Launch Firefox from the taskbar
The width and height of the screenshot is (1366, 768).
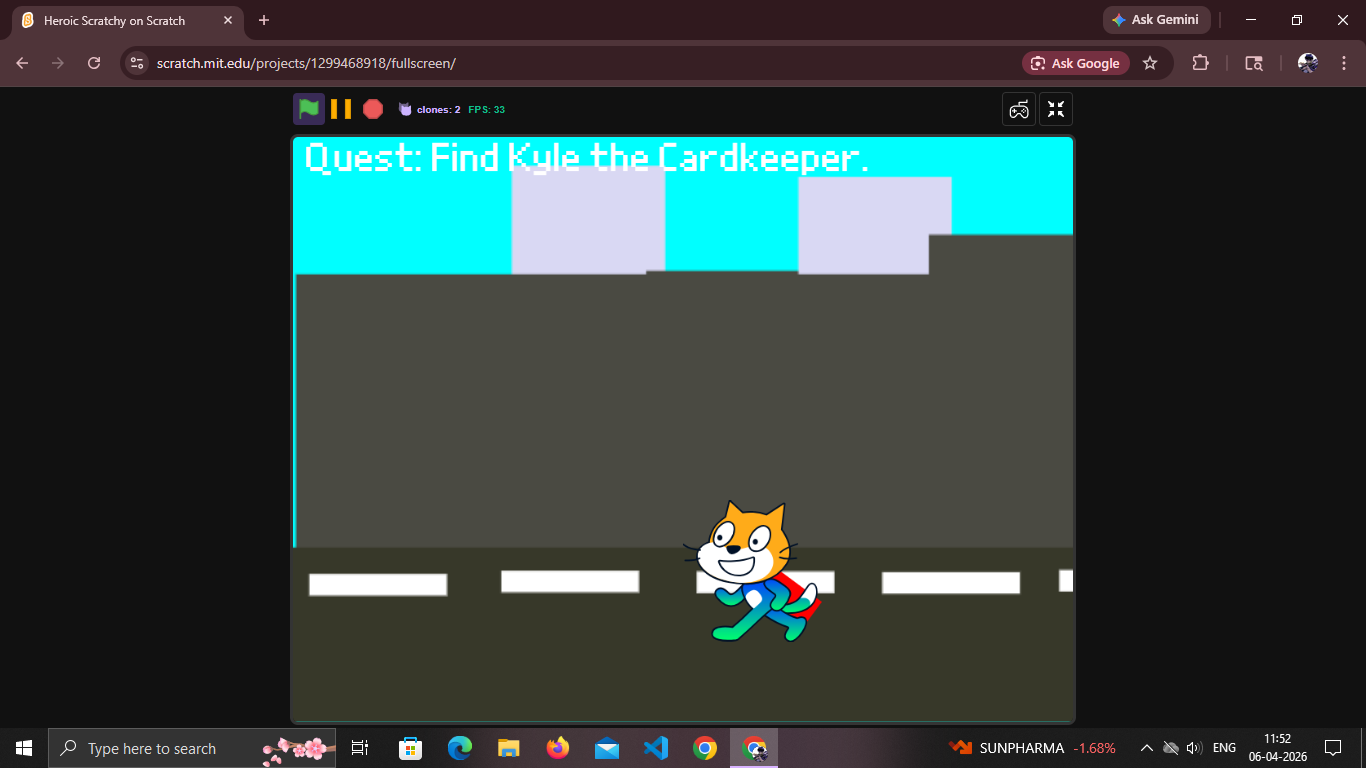coord(558,748)
